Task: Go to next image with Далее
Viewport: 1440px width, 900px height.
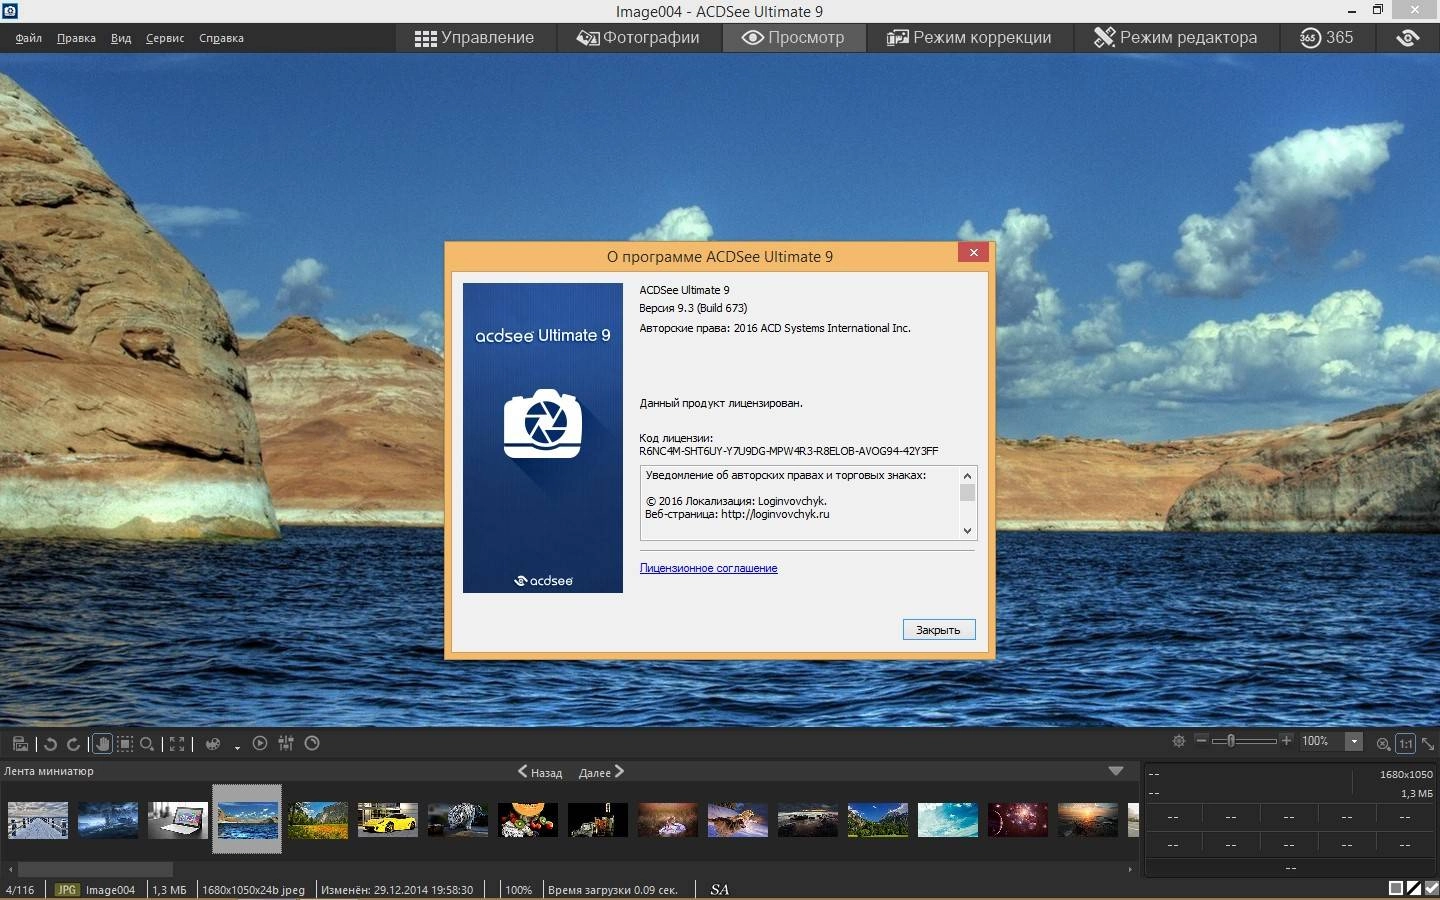Action: coord(601,772)
